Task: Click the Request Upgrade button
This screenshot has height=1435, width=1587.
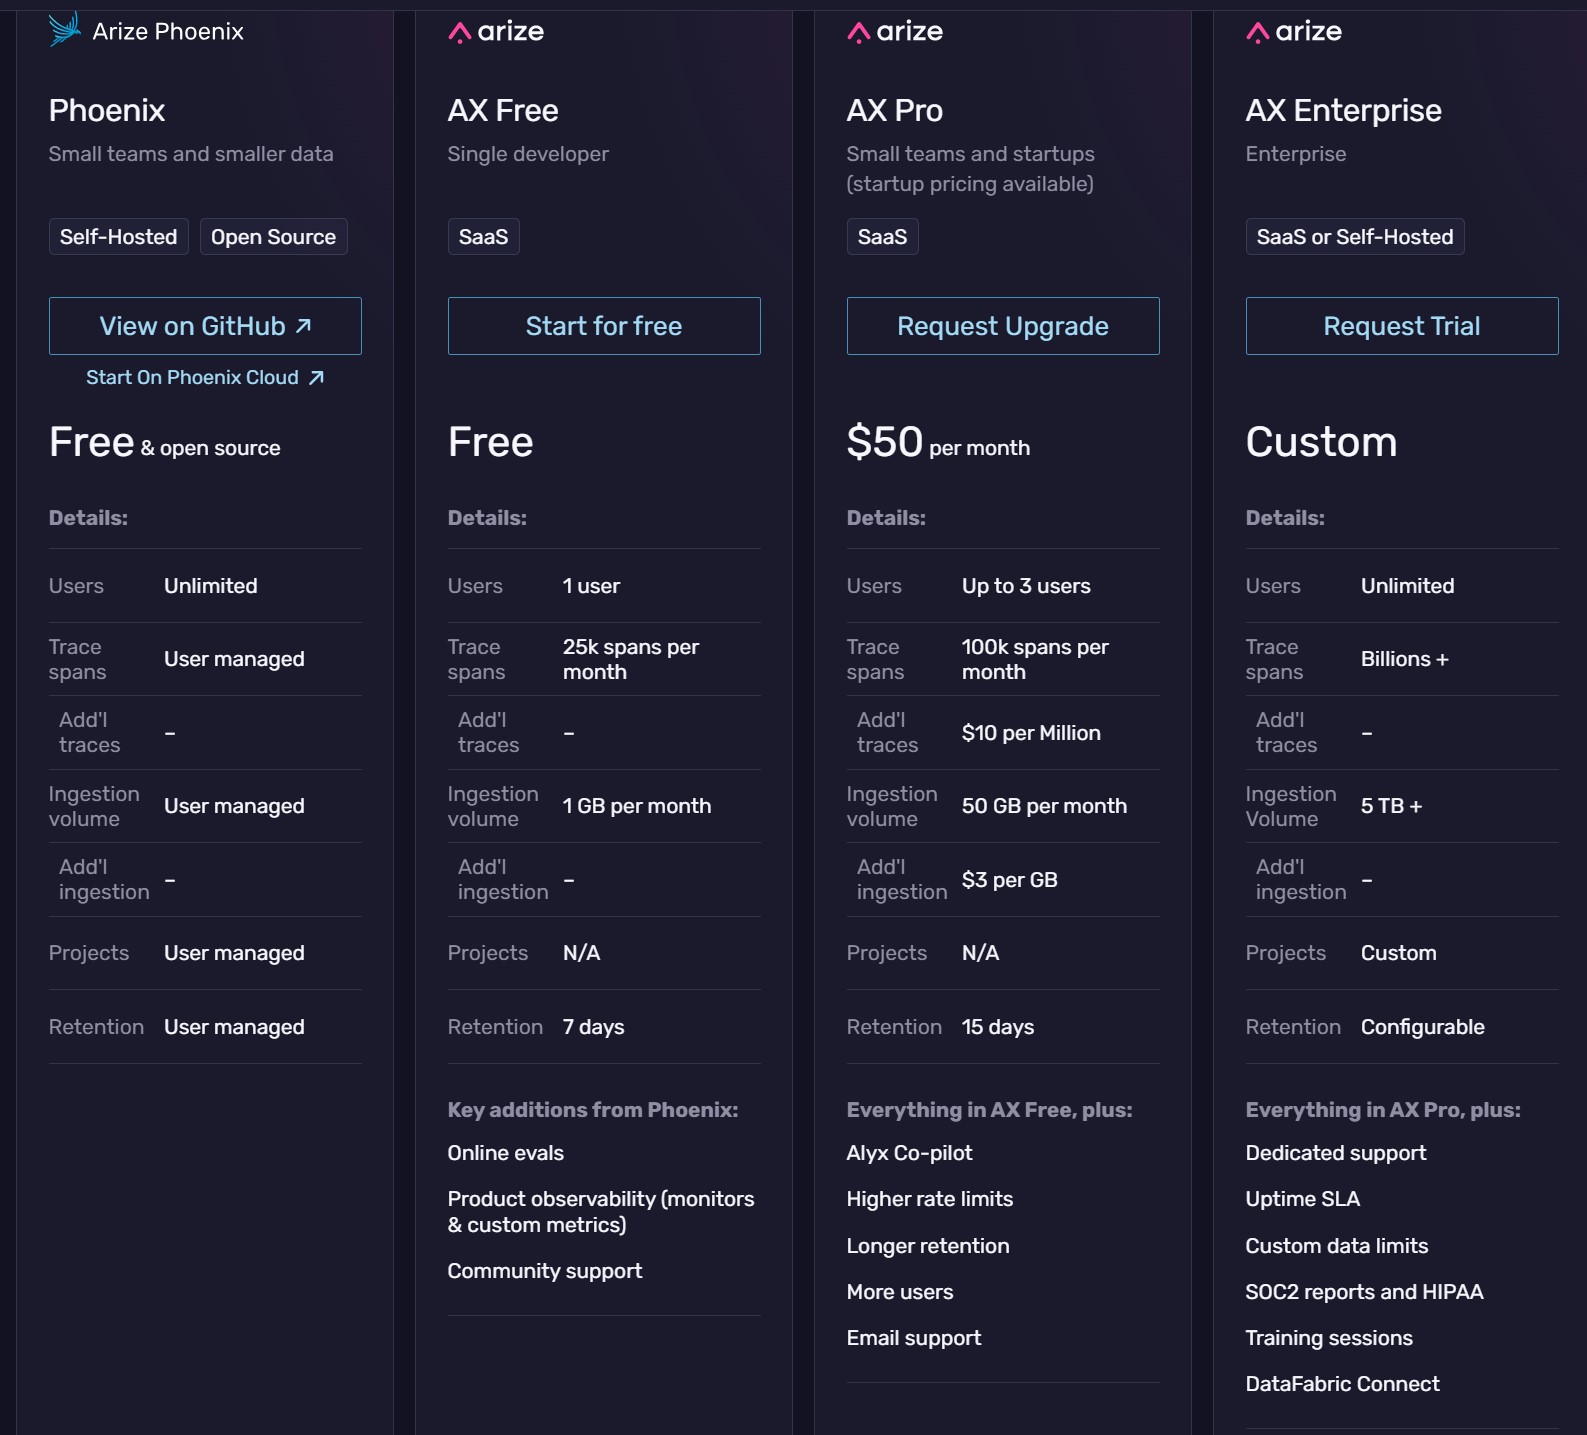Action: coord(1002,326)
